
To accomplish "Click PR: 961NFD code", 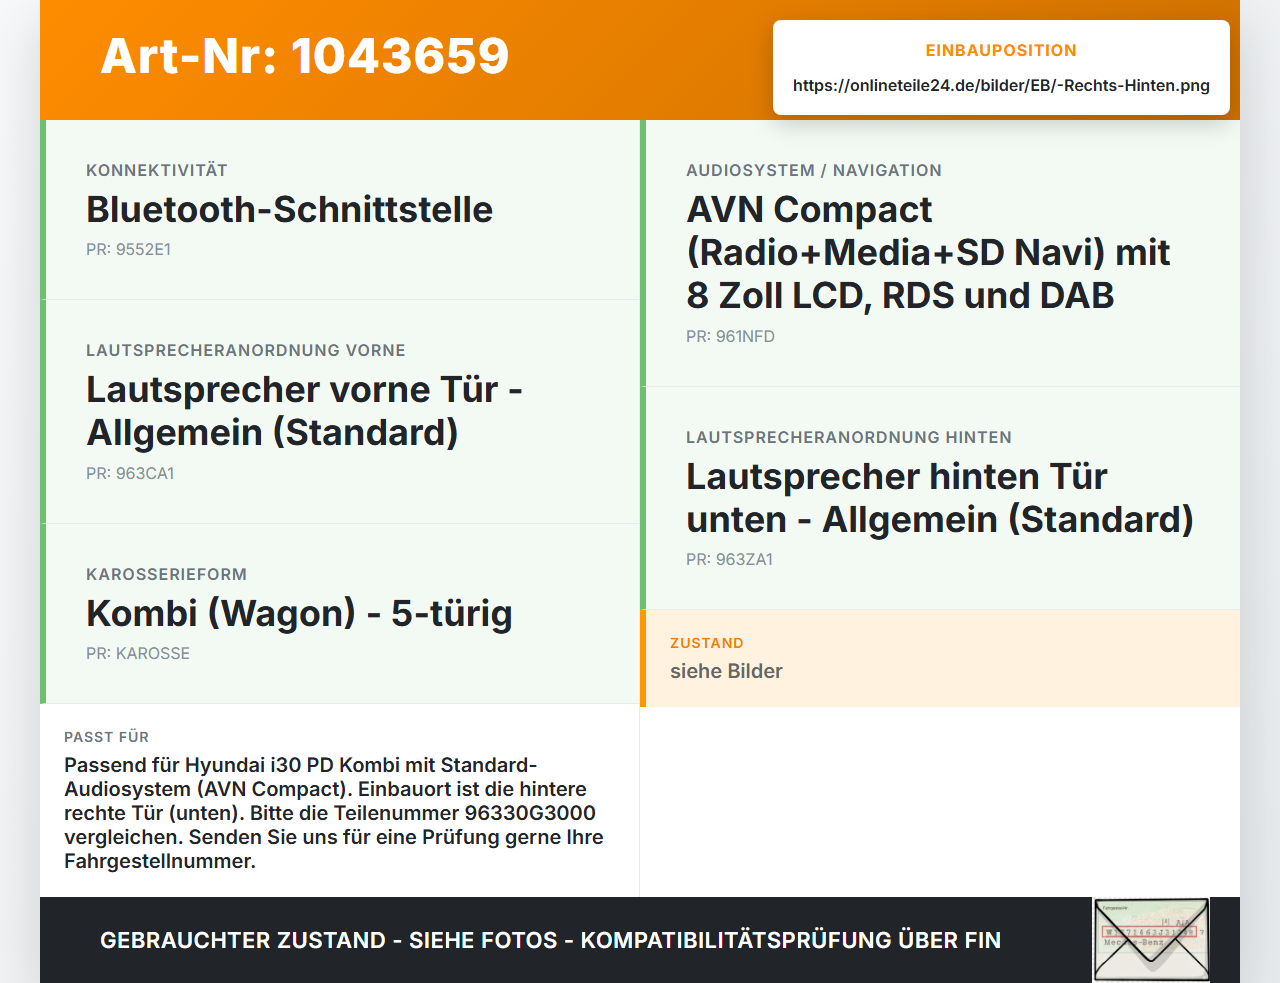I will pos(730,337).
